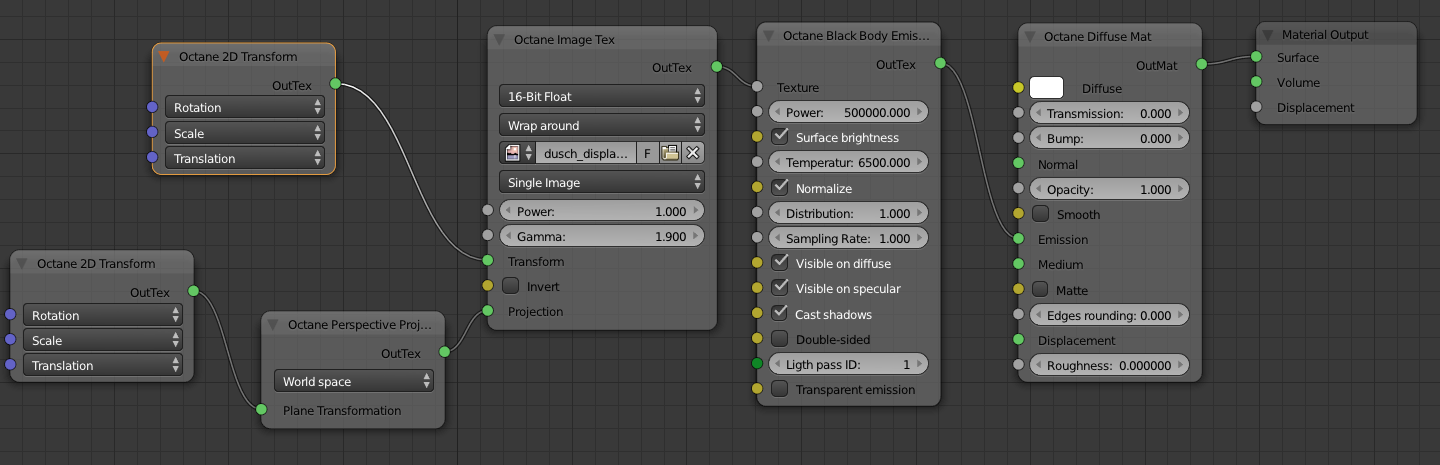This screenshot has height=465, width=1440.
Task: Click the white Diffuse color swatch
Action: coord(1046,88)
